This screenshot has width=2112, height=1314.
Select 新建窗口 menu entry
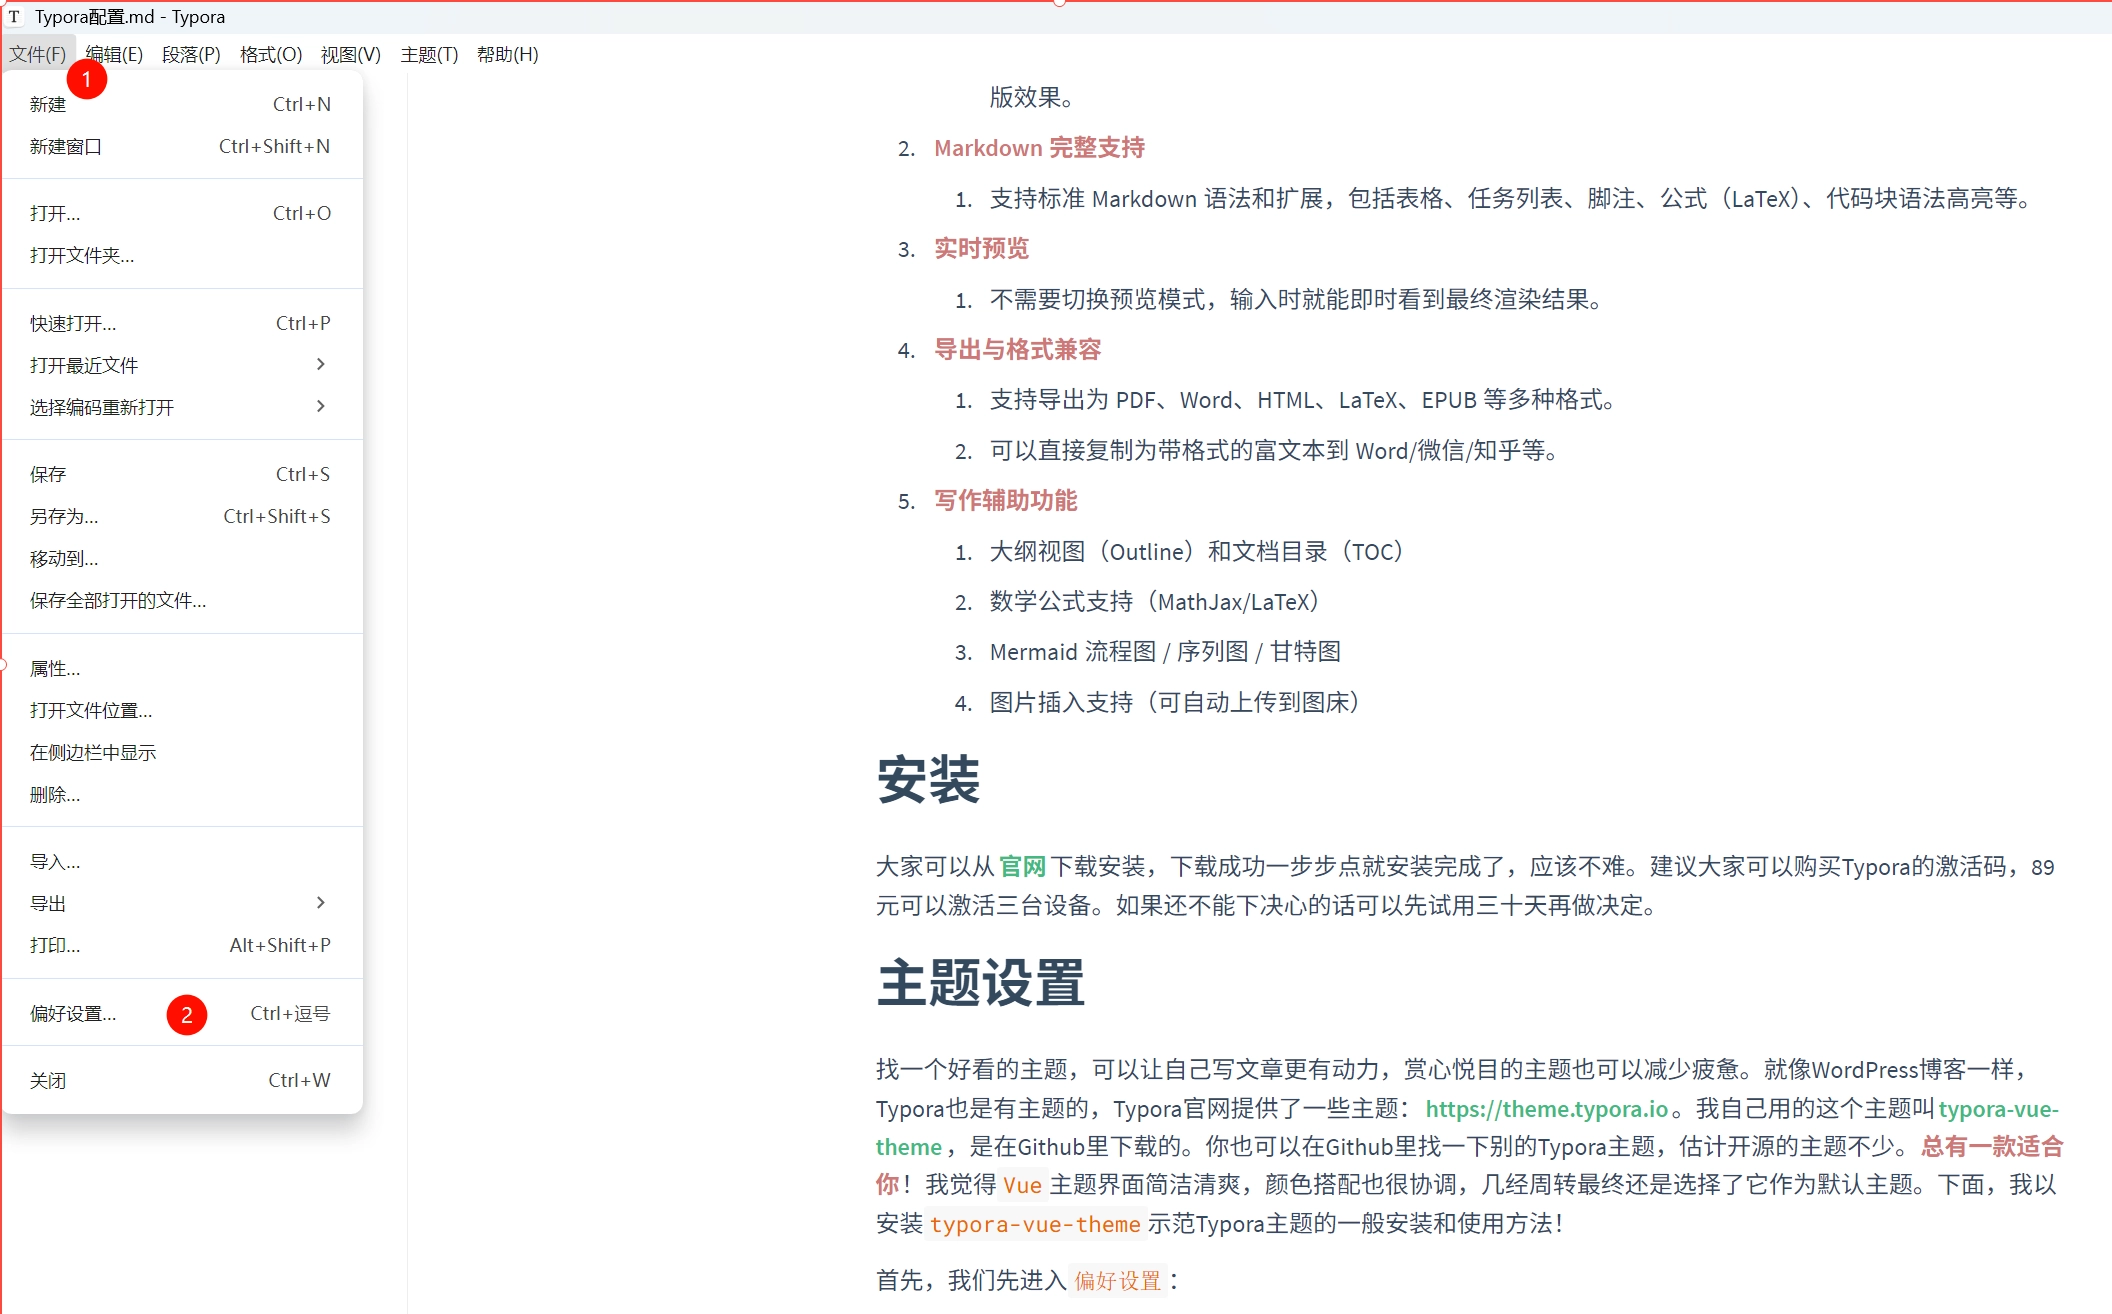point(182,146)
